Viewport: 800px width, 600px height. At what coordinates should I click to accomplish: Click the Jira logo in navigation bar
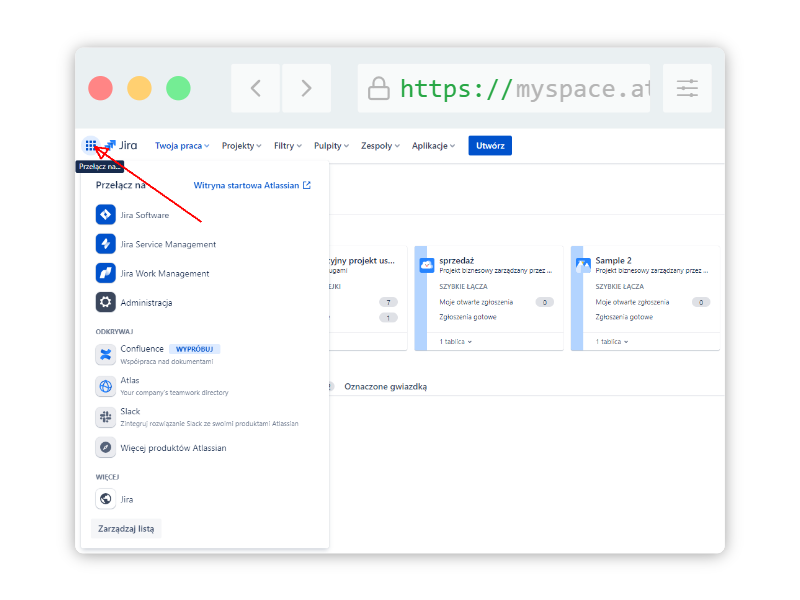[121, 145]
